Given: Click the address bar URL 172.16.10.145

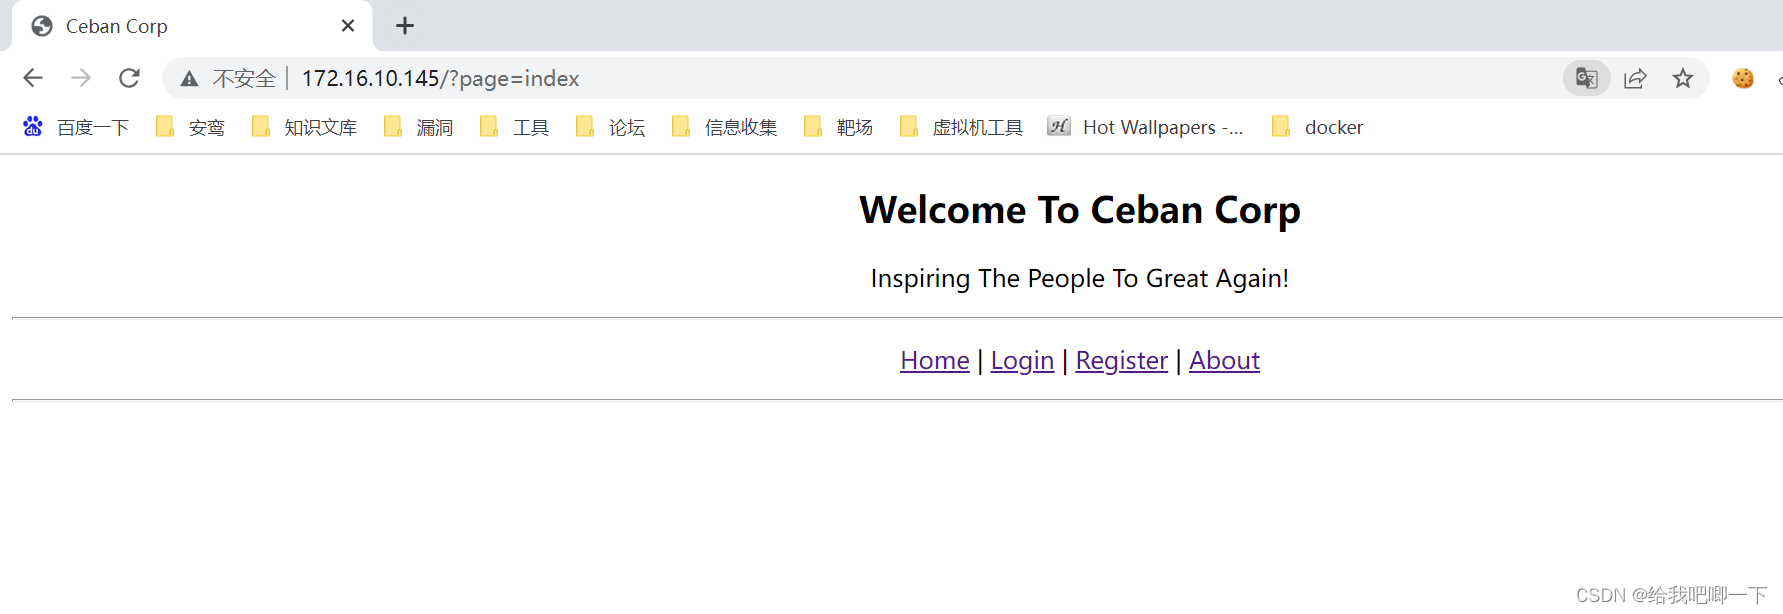Looking at the screenshot, I should [x=440, y=78].
